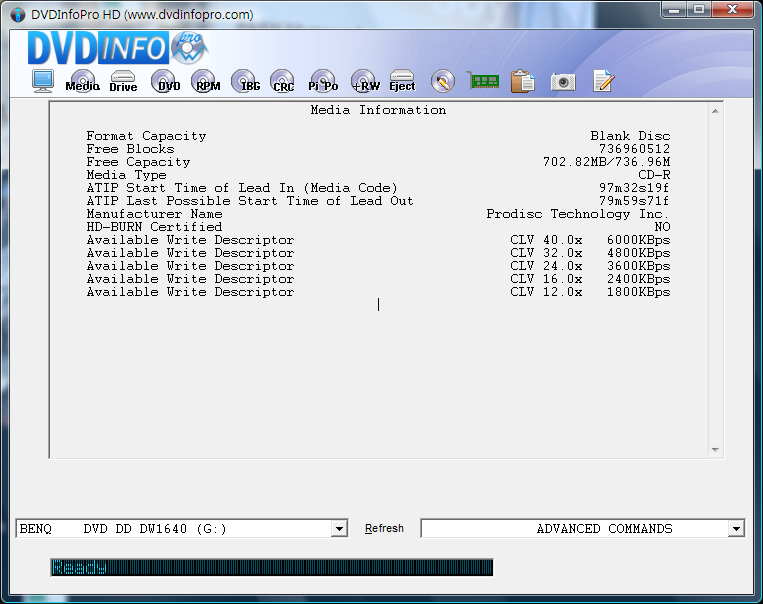Viewport: 763px width, 604px height.
Task: Select the 'CLV 12.0x 1800KBps' descriptor
Action: click(590, 292)
